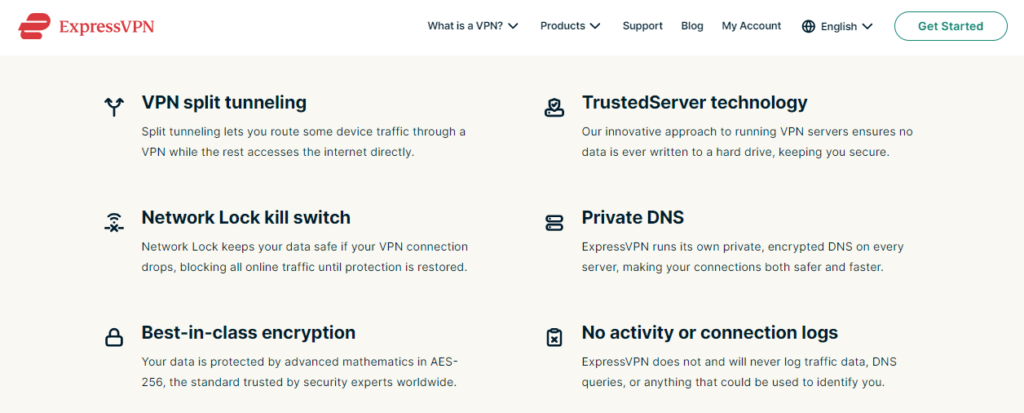This screenshot has height=413, width=1024.
Task: Open the Products dropdown menu
Action: [570, 26]
